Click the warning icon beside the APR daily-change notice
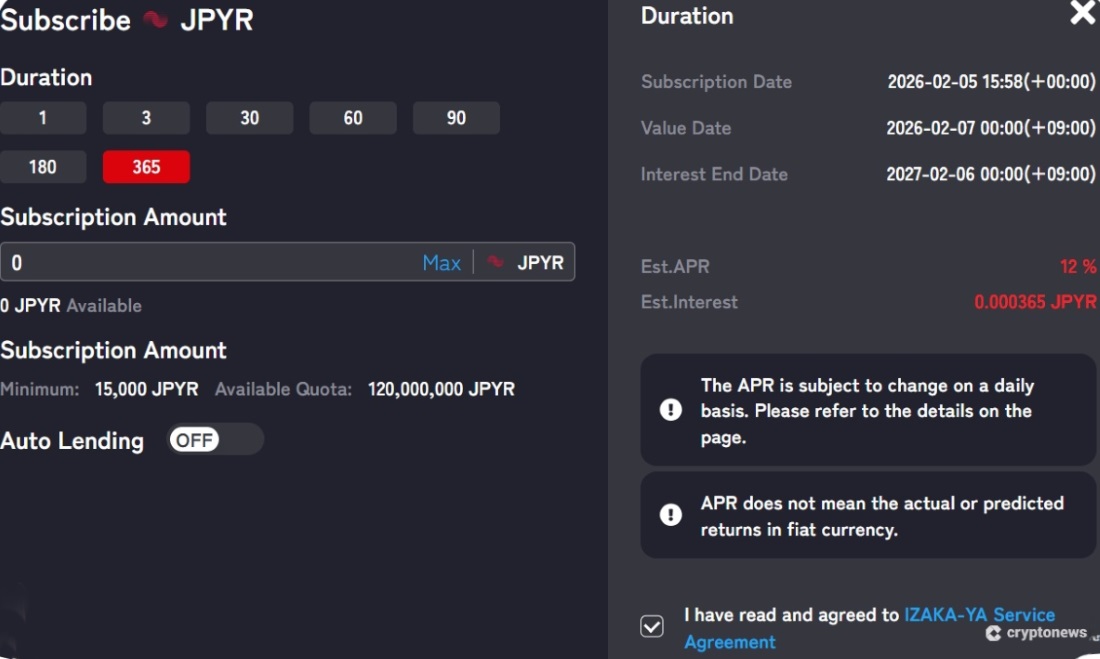This screenshot has width=1100, height=659. [x=671, y=410]
